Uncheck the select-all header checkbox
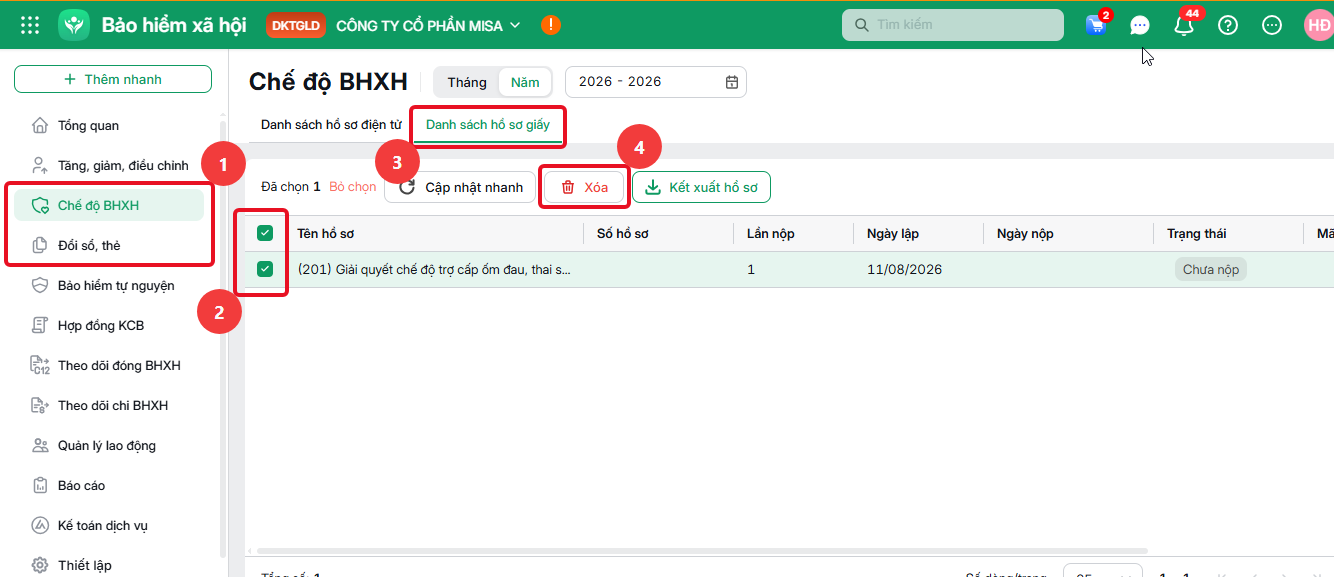The height and width of the screenshot is (577, 1334). coord(265,233)
